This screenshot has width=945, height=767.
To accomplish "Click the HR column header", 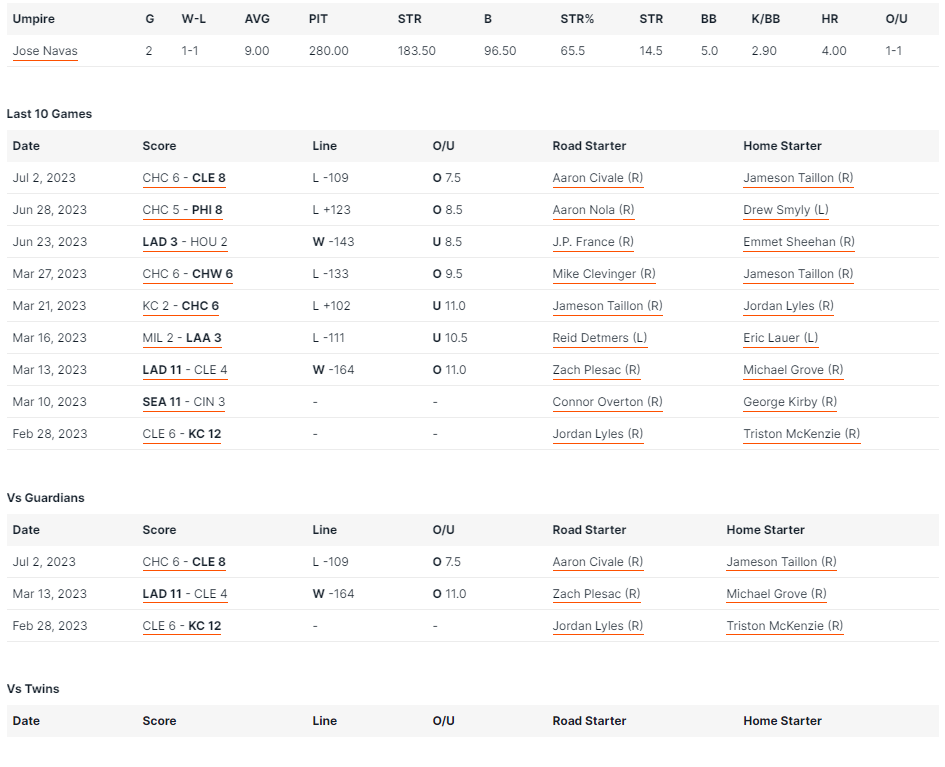I will 830,19.
